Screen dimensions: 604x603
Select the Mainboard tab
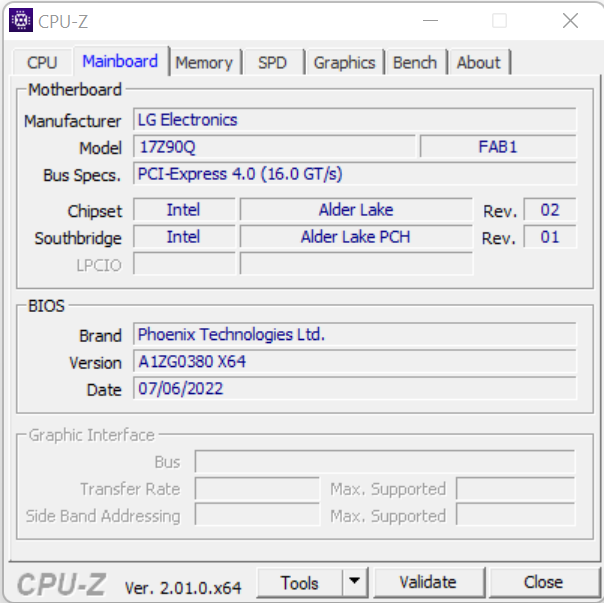coord(120,61)
